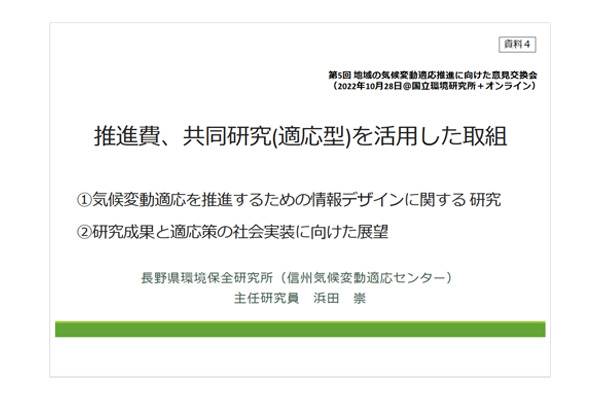
Task: Select the 推進費 word in the title
Action: point(127,136)
